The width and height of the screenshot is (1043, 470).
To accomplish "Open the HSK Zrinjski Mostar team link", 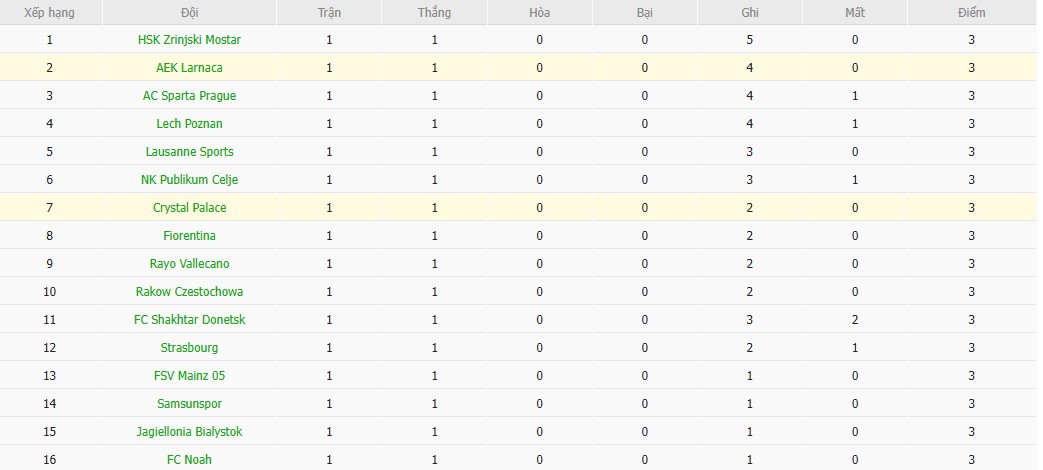I will point(189,40).
